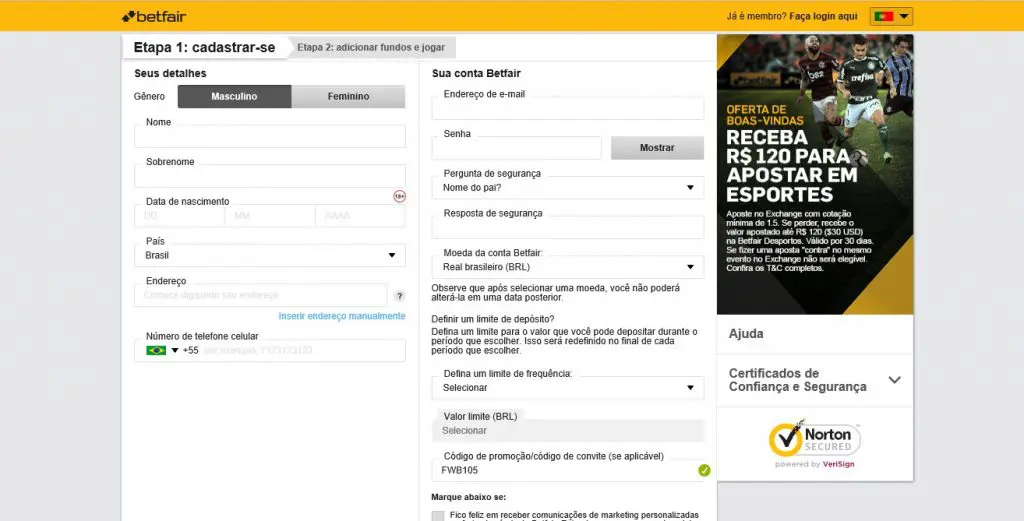Focus the Endereço de e-mail field

tap(568, 108)
